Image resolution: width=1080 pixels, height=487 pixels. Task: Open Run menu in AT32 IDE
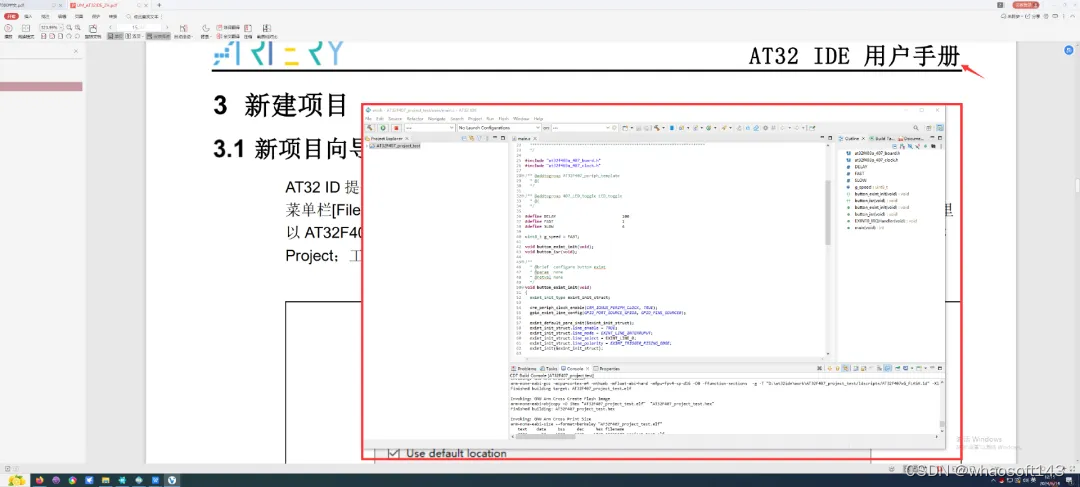tap(490, 118)
